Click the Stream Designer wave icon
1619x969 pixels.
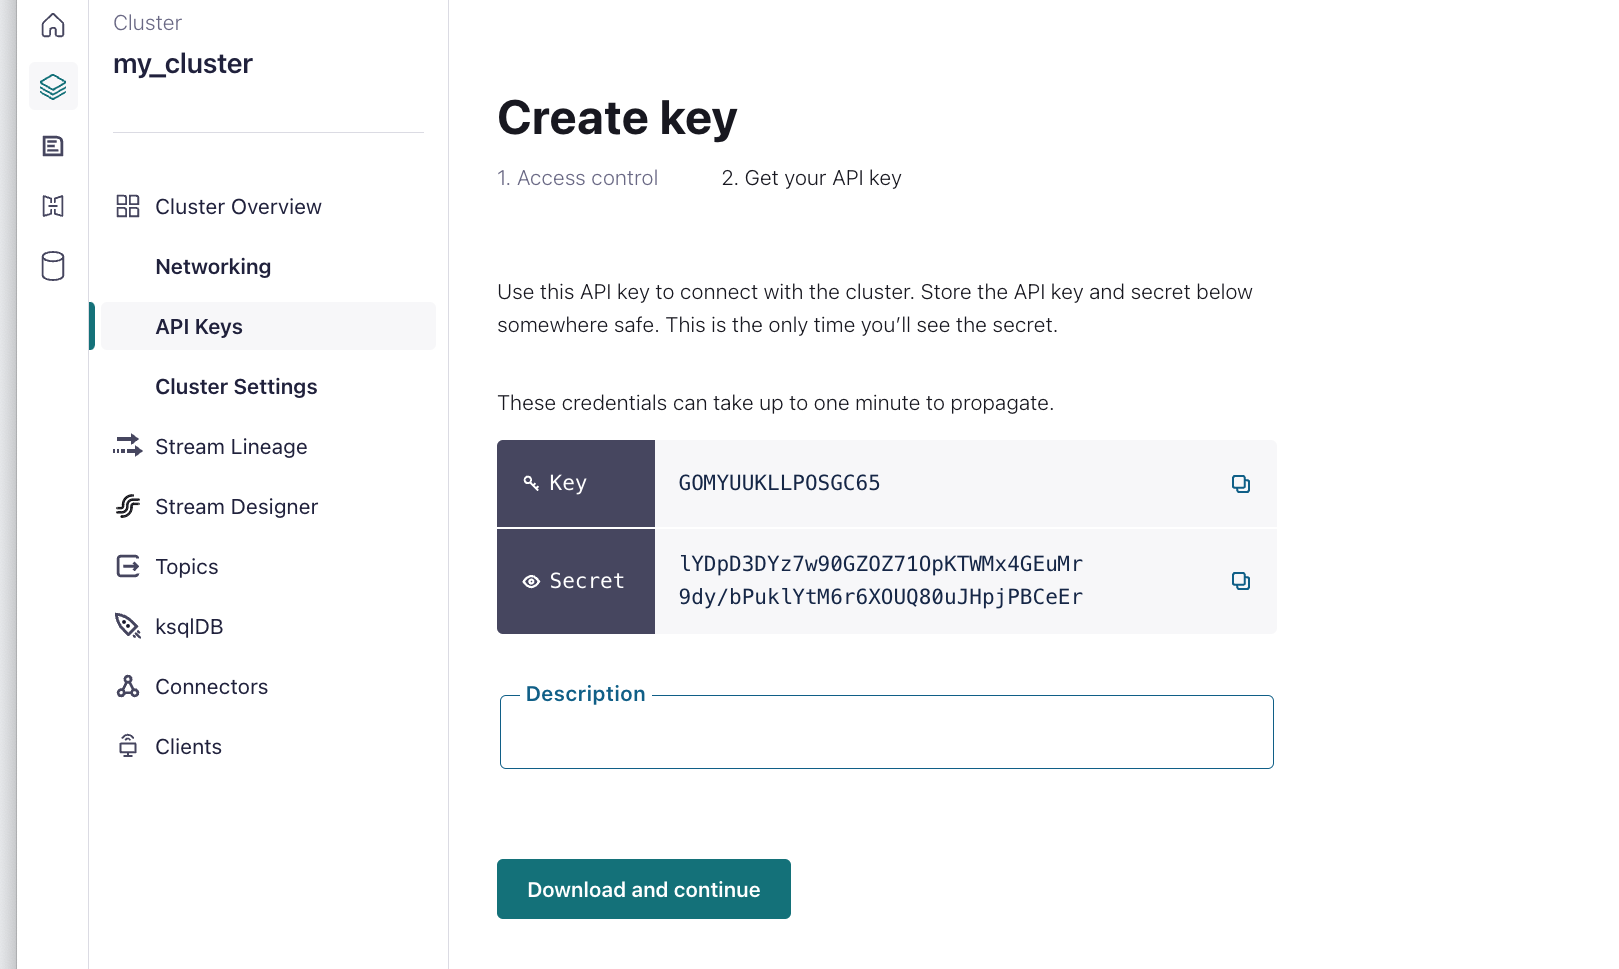[x=128, y=506]
